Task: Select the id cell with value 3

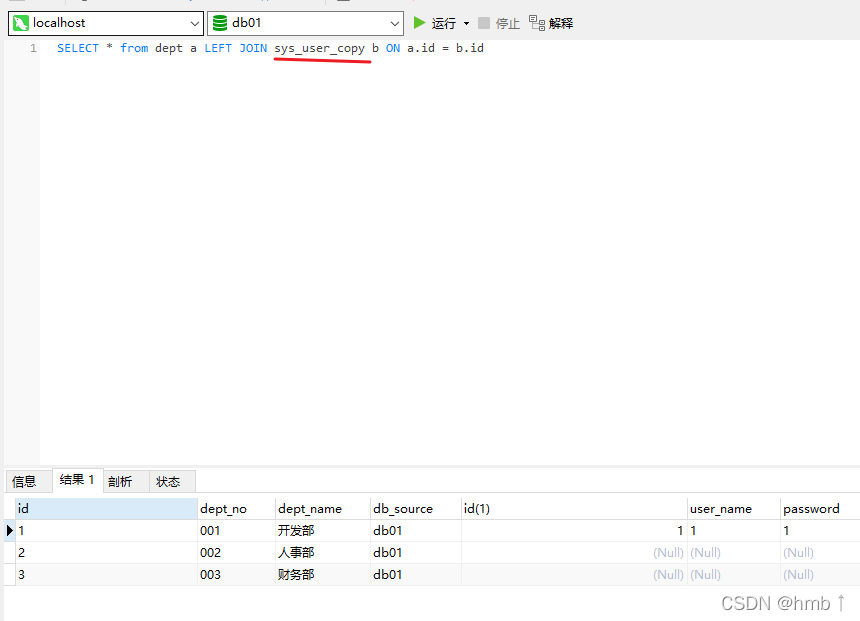Action: tap(106, 574)
